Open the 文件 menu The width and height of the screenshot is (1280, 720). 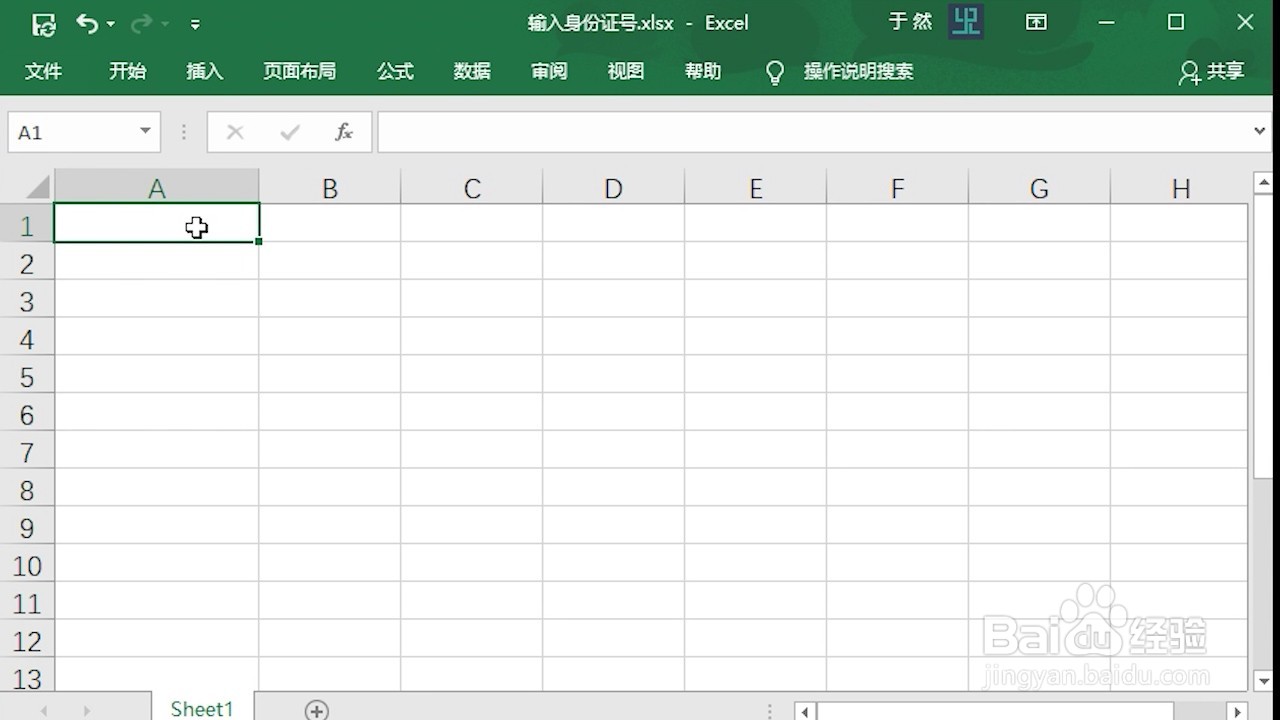pyautogui.click(x=44, y=71)
